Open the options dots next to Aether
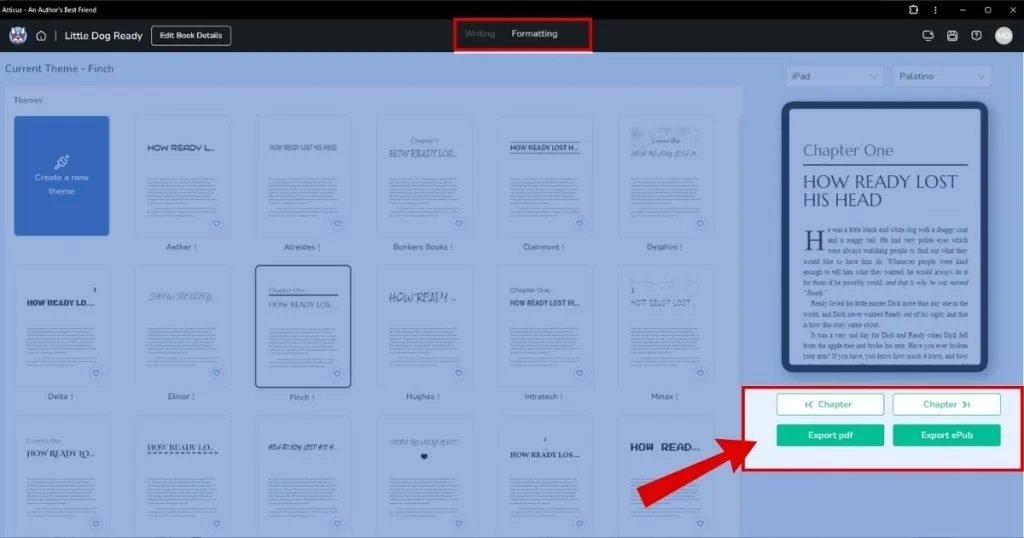1024x538 pixels. click(195, 247)
